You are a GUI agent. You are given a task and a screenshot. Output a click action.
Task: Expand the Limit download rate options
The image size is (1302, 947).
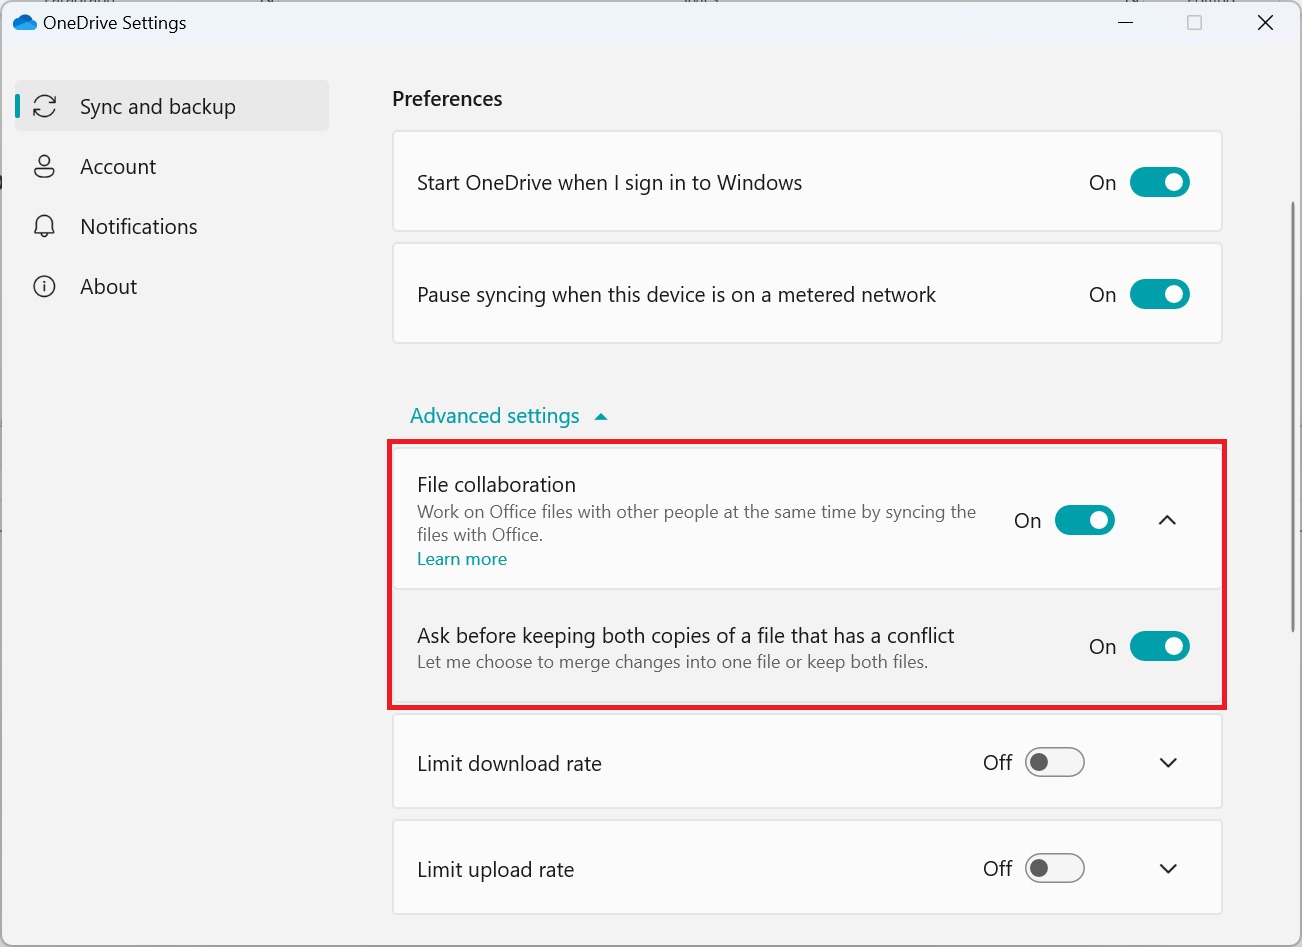1168,763
